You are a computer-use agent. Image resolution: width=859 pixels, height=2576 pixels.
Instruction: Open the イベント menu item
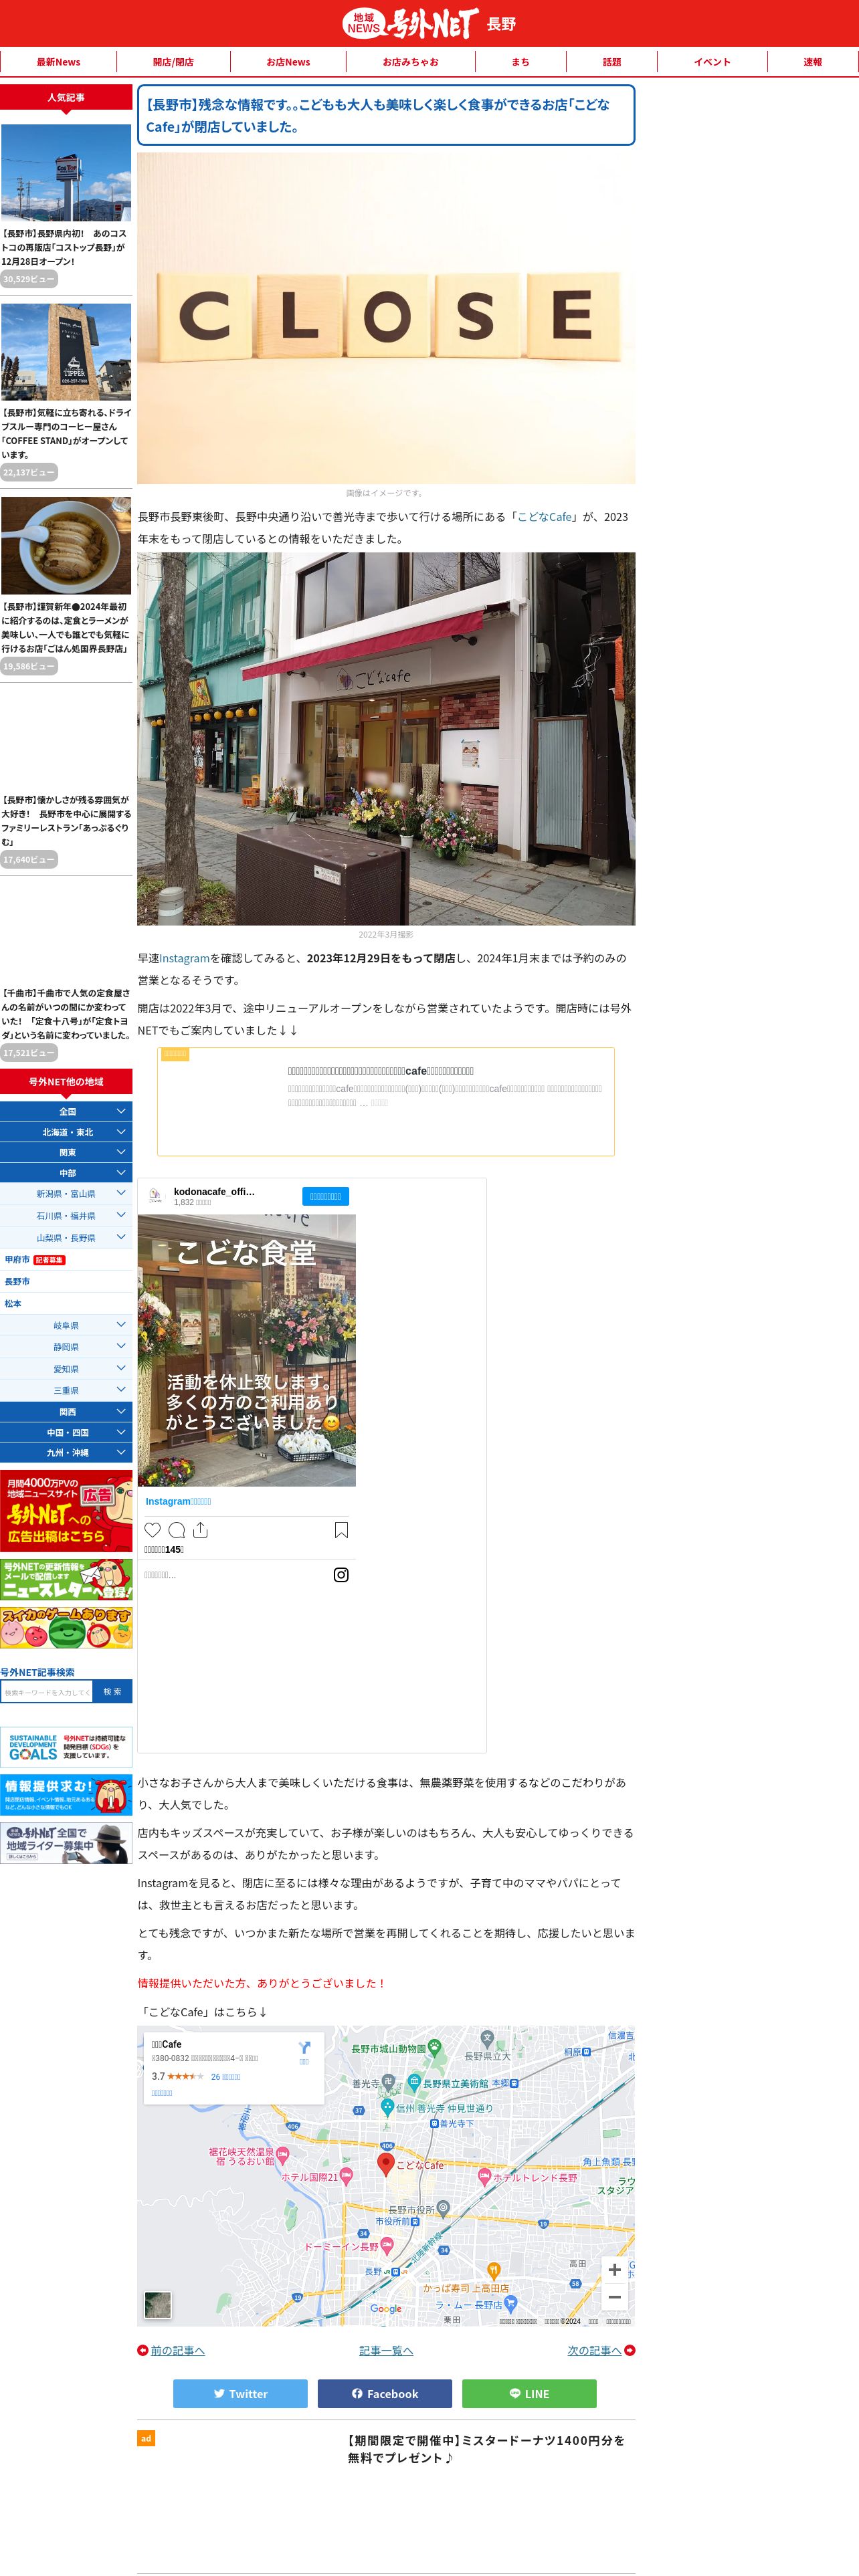click(x=712, y=62)
